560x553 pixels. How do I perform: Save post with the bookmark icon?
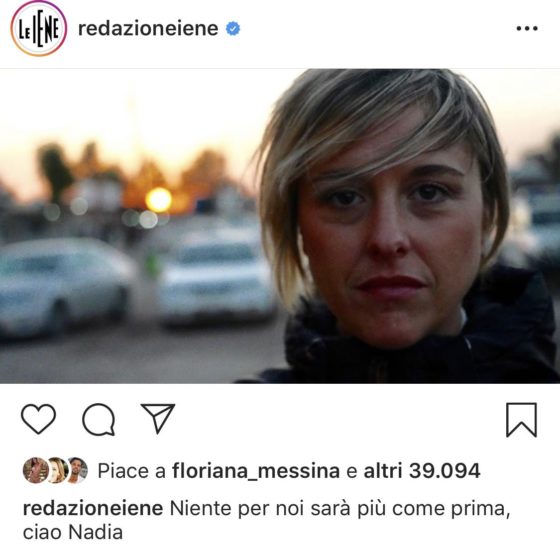(x=521, y=420)
